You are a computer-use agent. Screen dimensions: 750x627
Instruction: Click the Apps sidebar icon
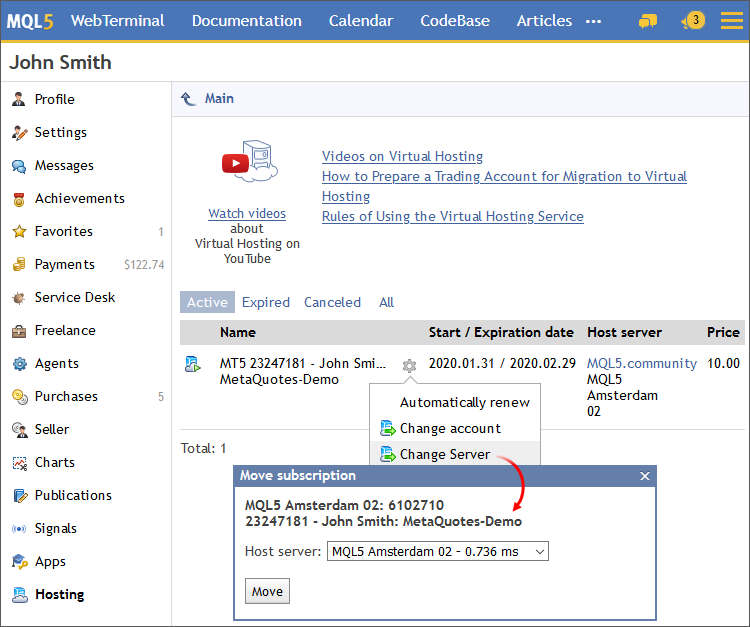(20, 561)
